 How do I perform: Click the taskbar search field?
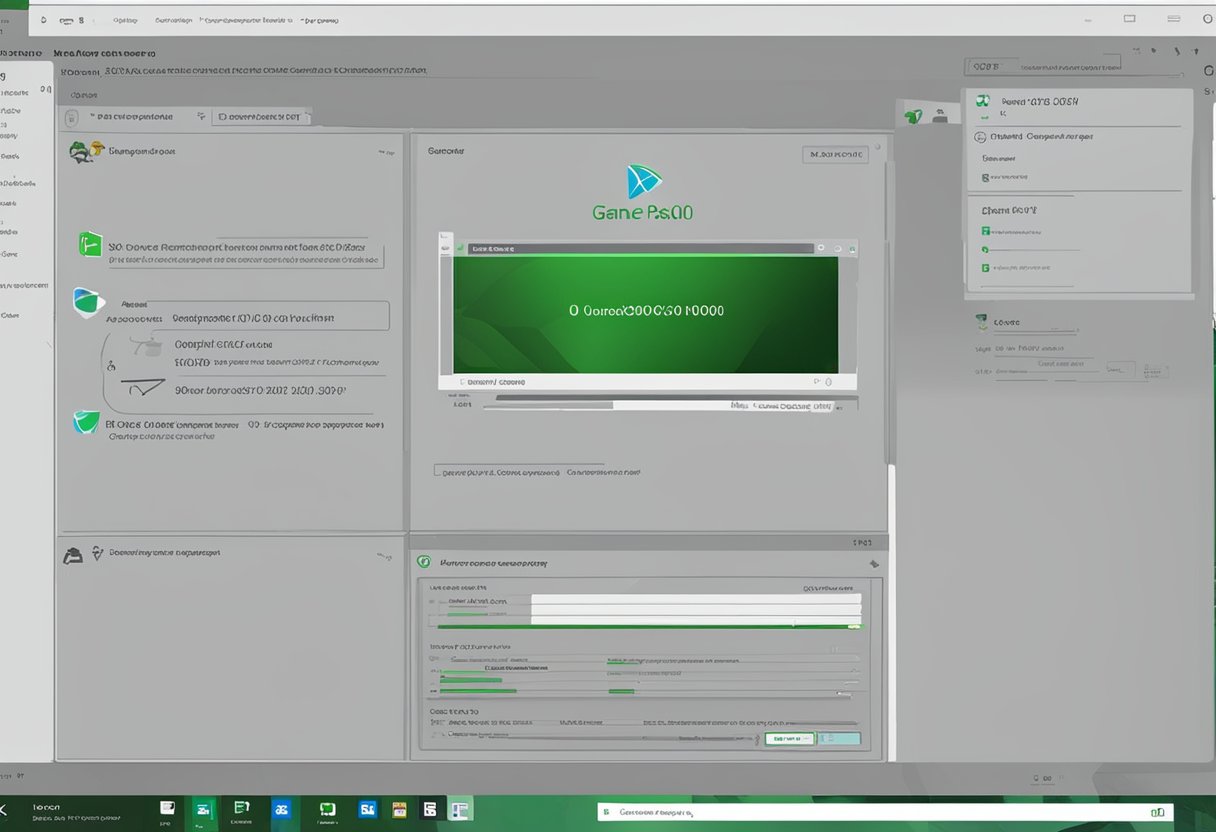tap(880, 812)
